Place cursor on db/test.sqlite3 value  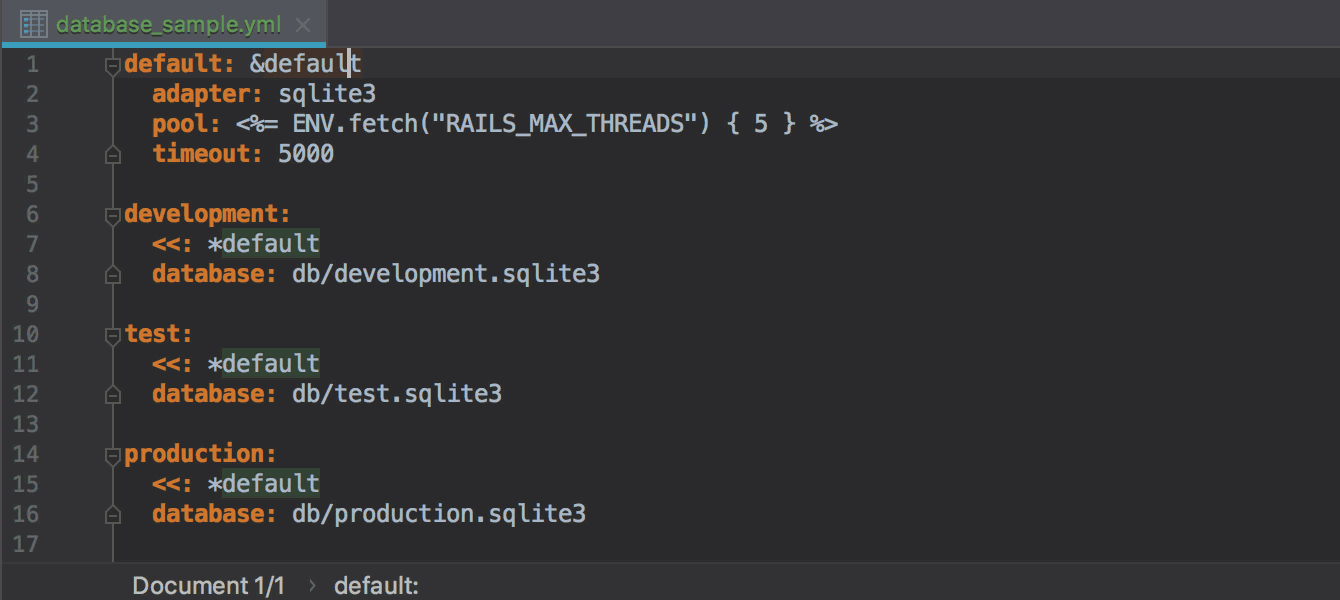pos(397,394)
